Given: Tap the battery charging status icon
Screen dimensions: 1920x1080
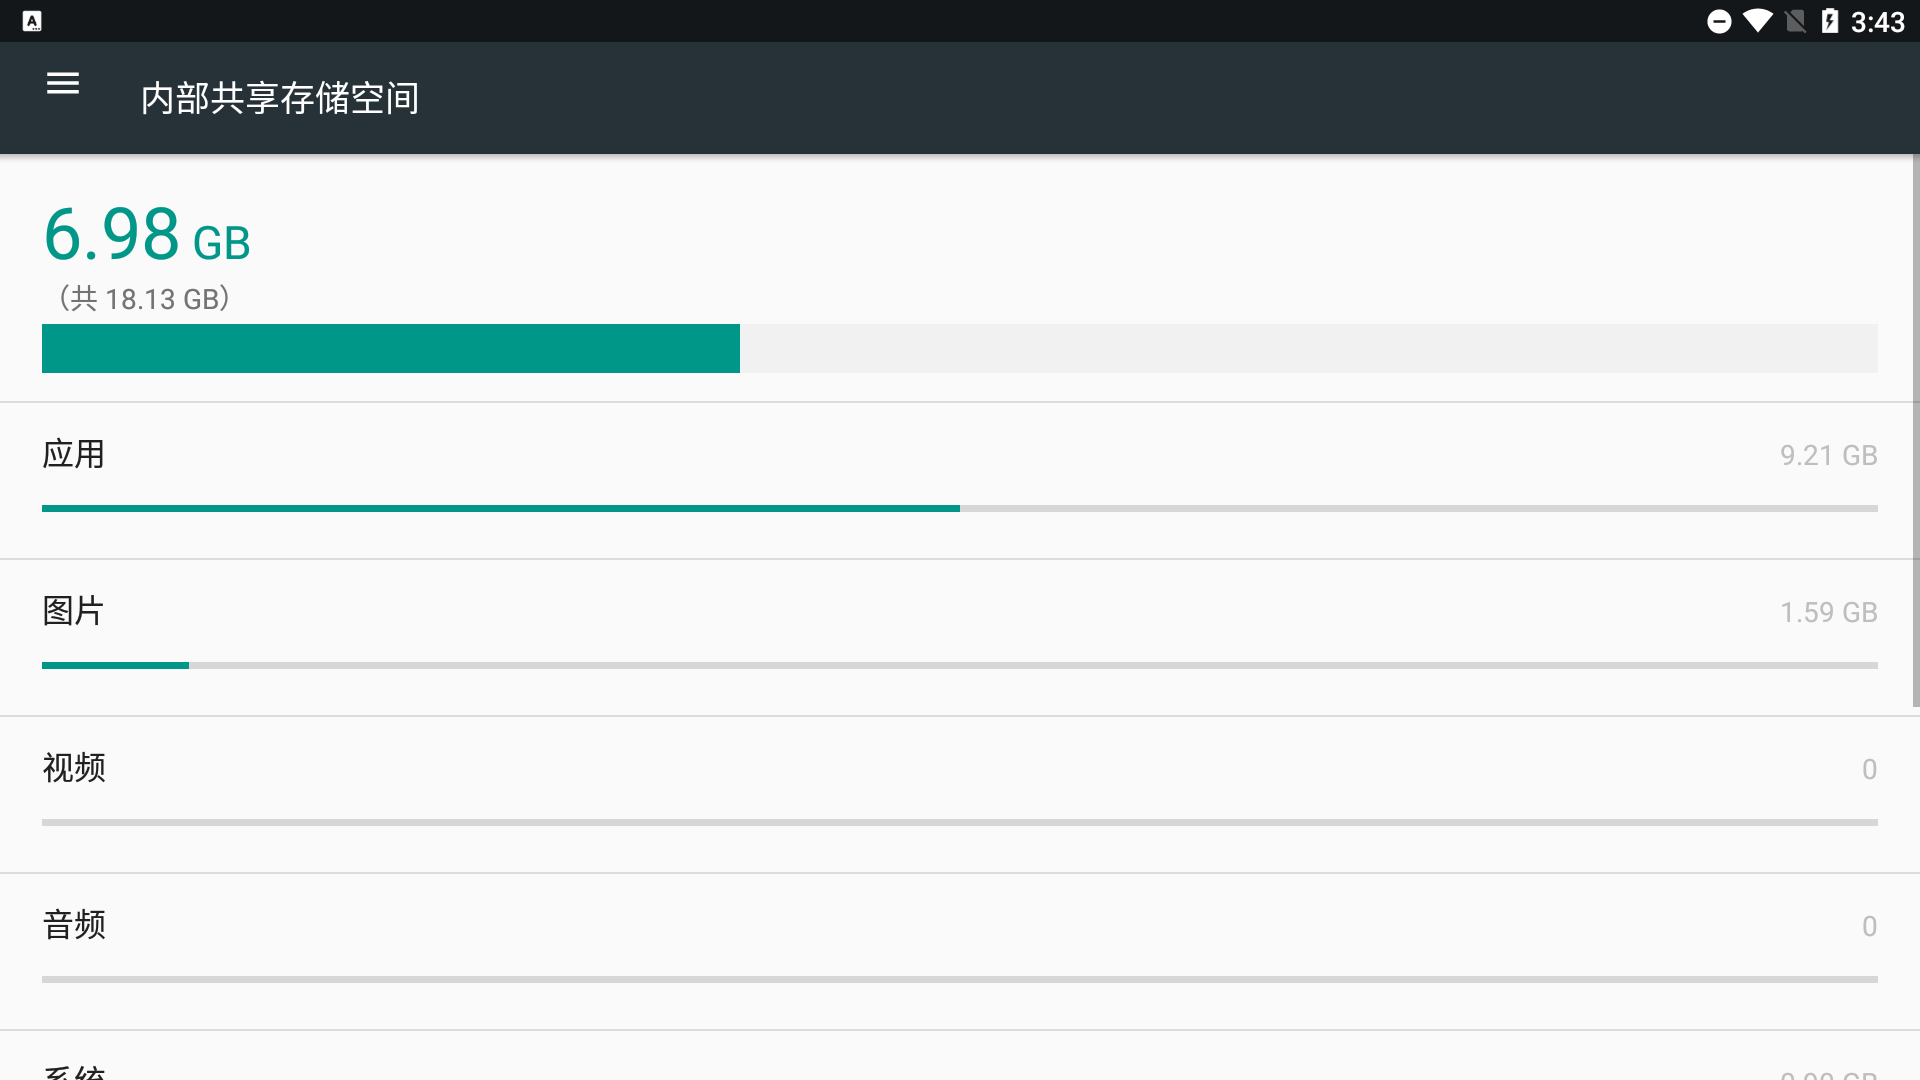Looking at the screenshot, I should 1830,21.
